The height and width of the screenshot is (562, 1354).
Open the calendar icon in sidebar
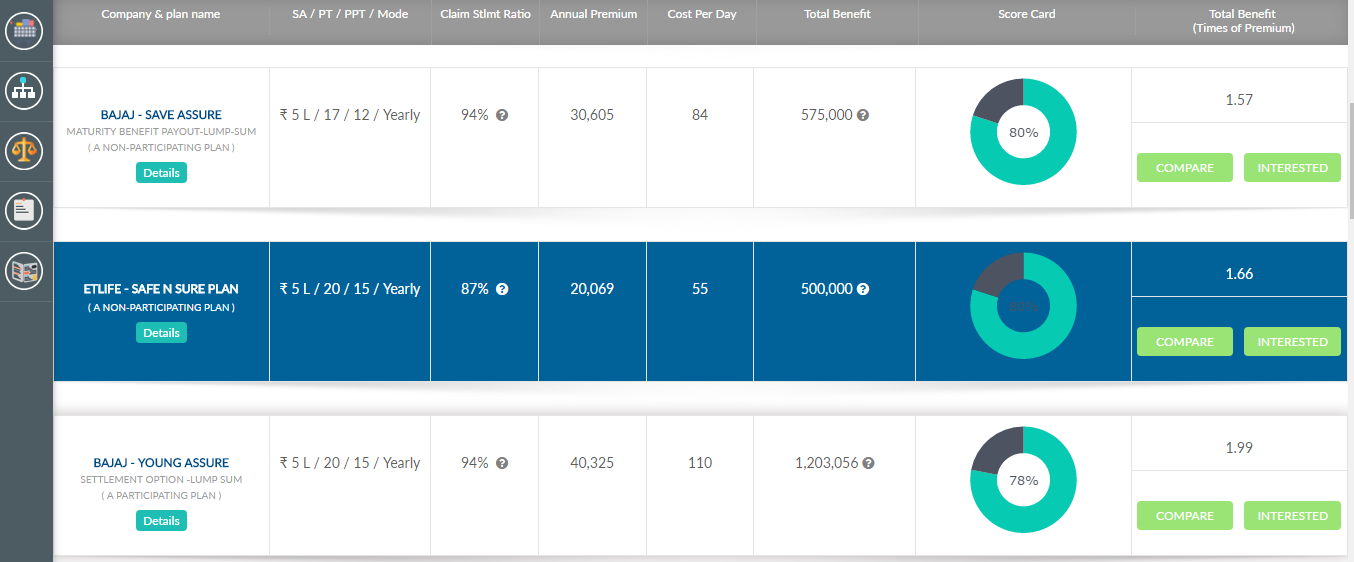(x=26, y=30)
